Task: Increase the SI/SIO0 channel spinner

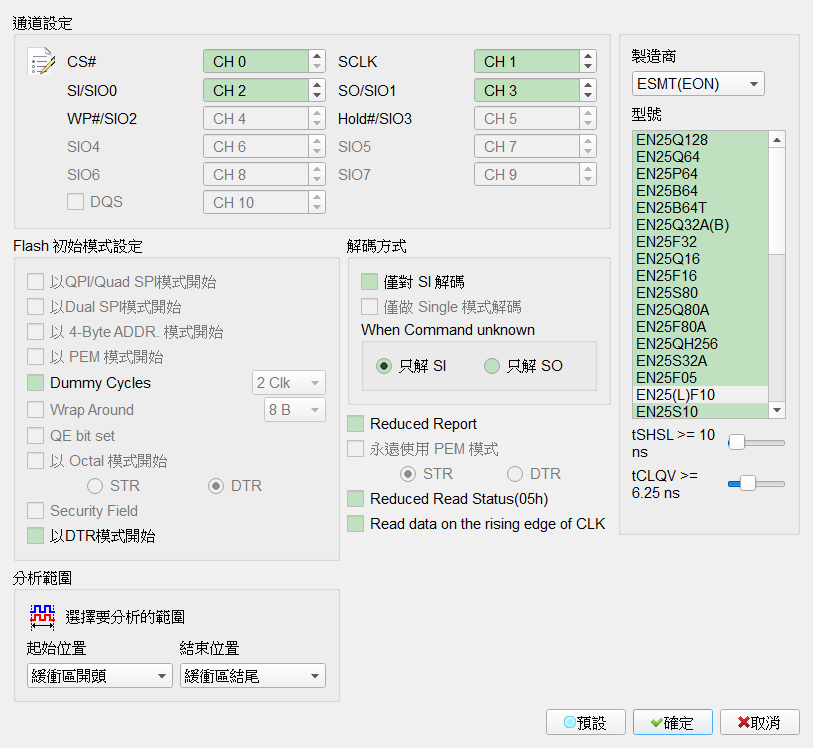Action: point(317,84)
